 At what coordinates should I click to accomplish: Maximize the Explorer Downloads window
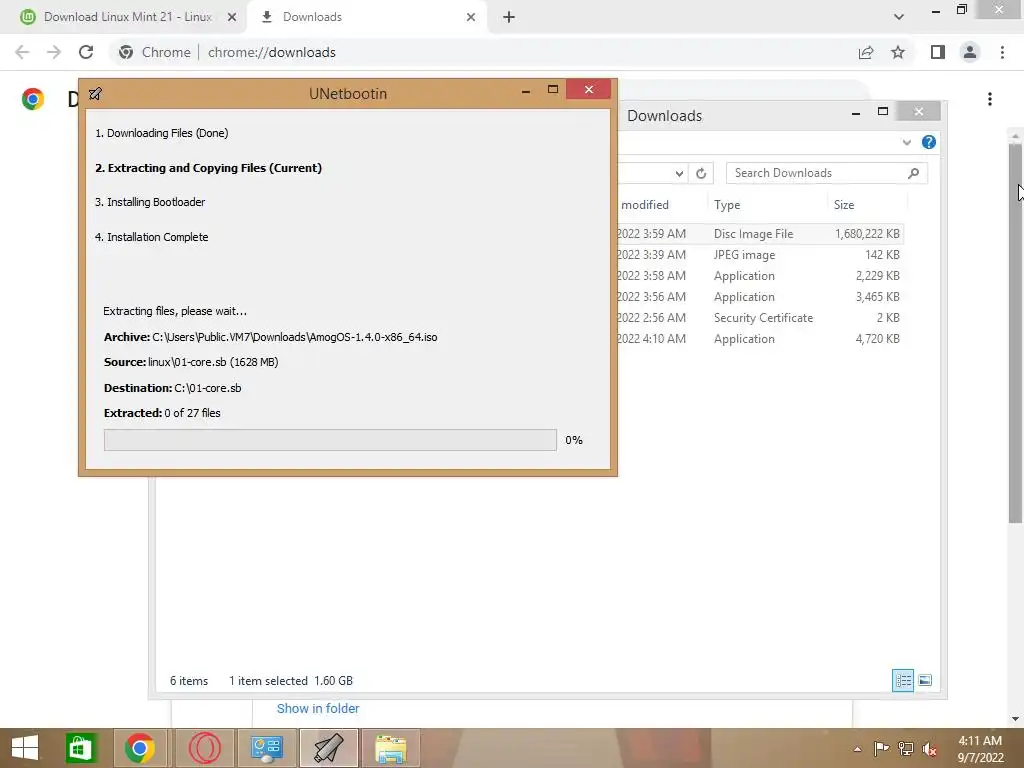(883, 112)
